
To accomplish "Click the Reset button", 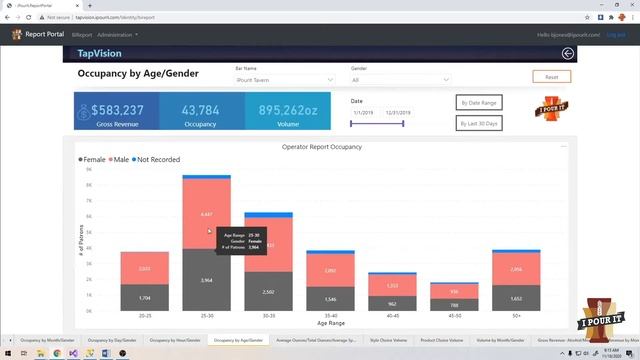I will click(x=551, y=77).
